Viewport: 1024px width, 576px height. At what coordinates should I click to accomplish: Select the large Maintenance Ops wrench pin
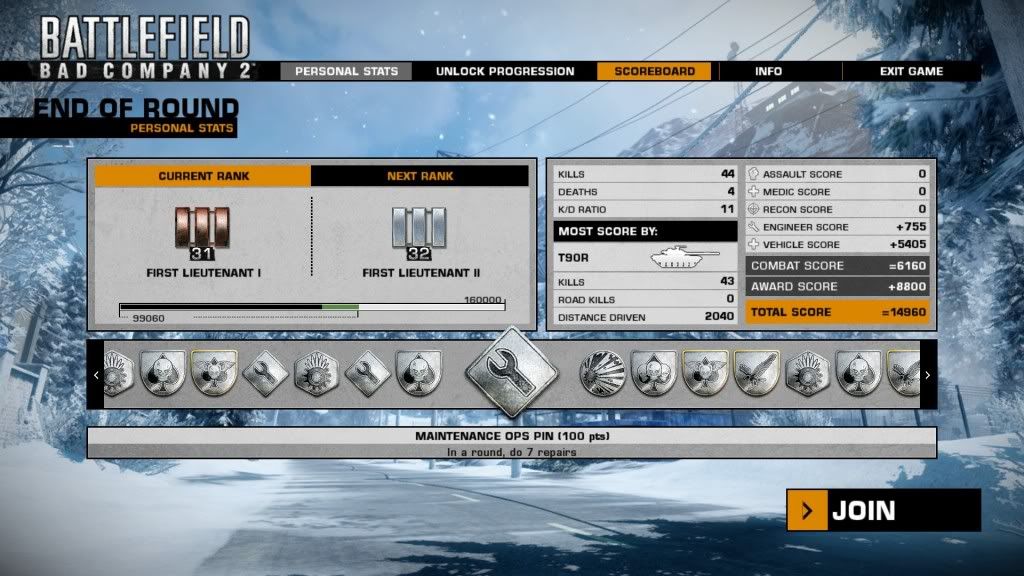click(512, 373)
